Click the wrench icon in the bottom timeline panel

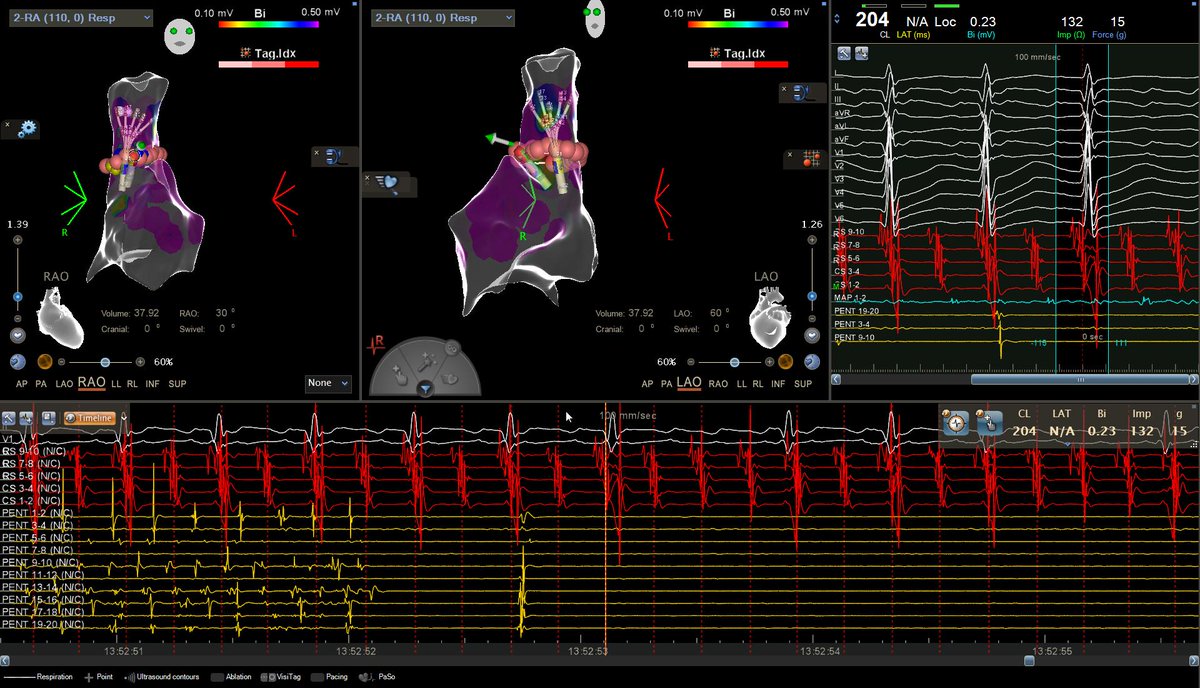point(9,418)
